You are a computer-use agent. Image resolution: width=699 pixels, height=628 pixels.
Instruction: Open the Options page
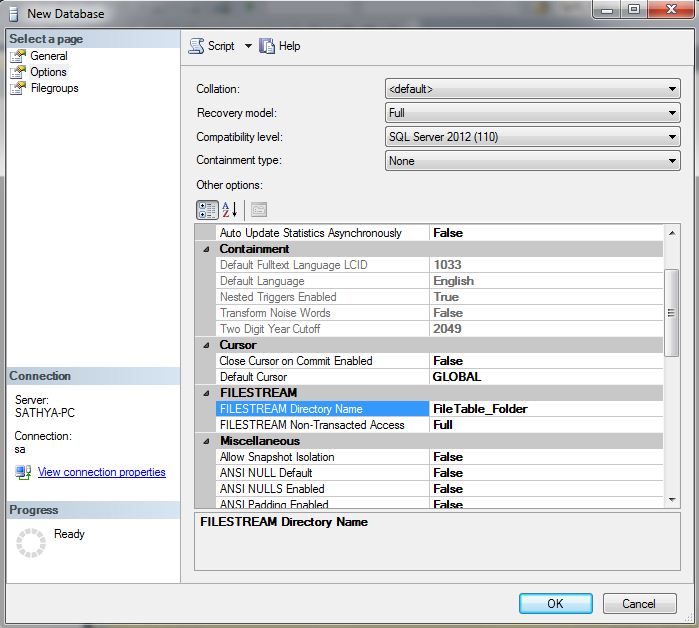(x=48, y=72)
